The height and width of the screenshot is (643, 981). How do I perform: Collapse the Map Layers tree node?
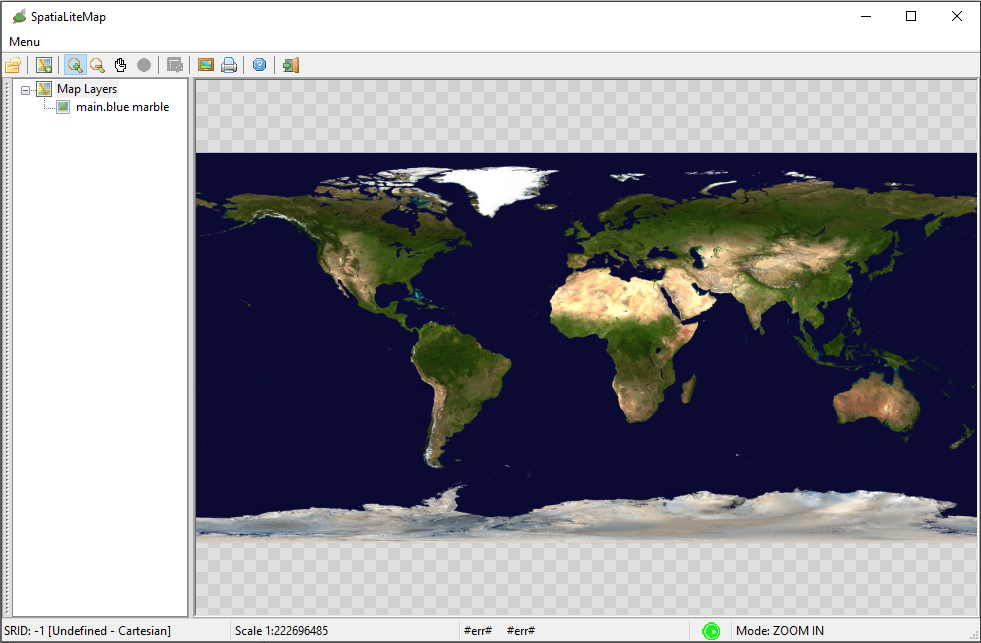pyautogui.click(x=25, y=90)
